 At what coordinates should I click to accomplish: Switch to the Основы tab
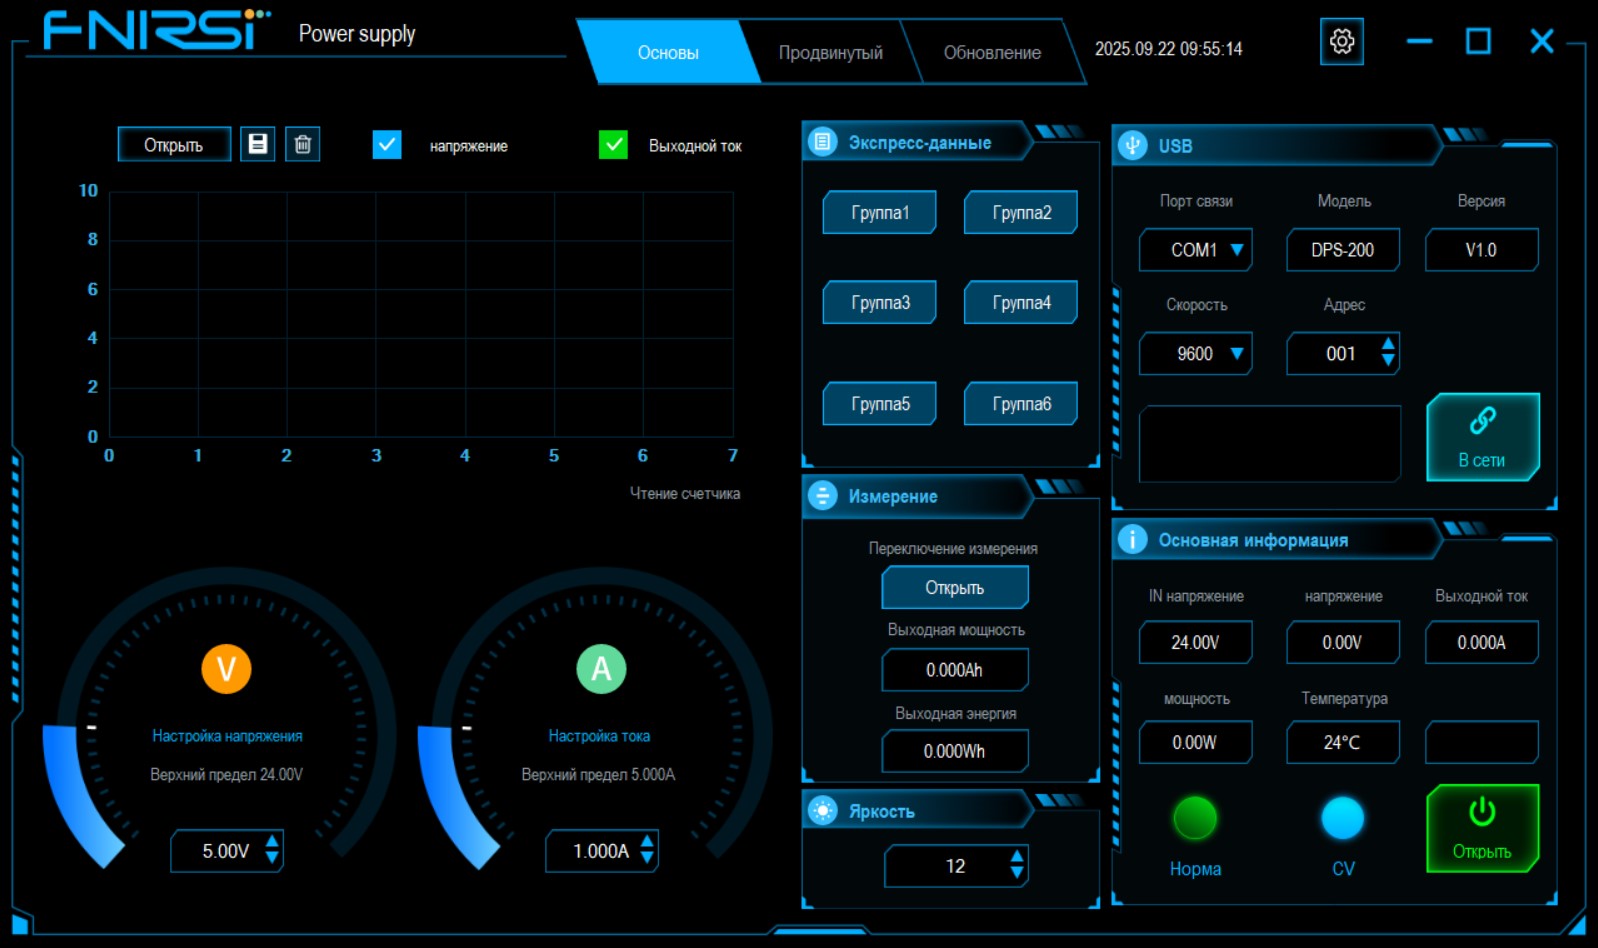(x=668, y=52)
